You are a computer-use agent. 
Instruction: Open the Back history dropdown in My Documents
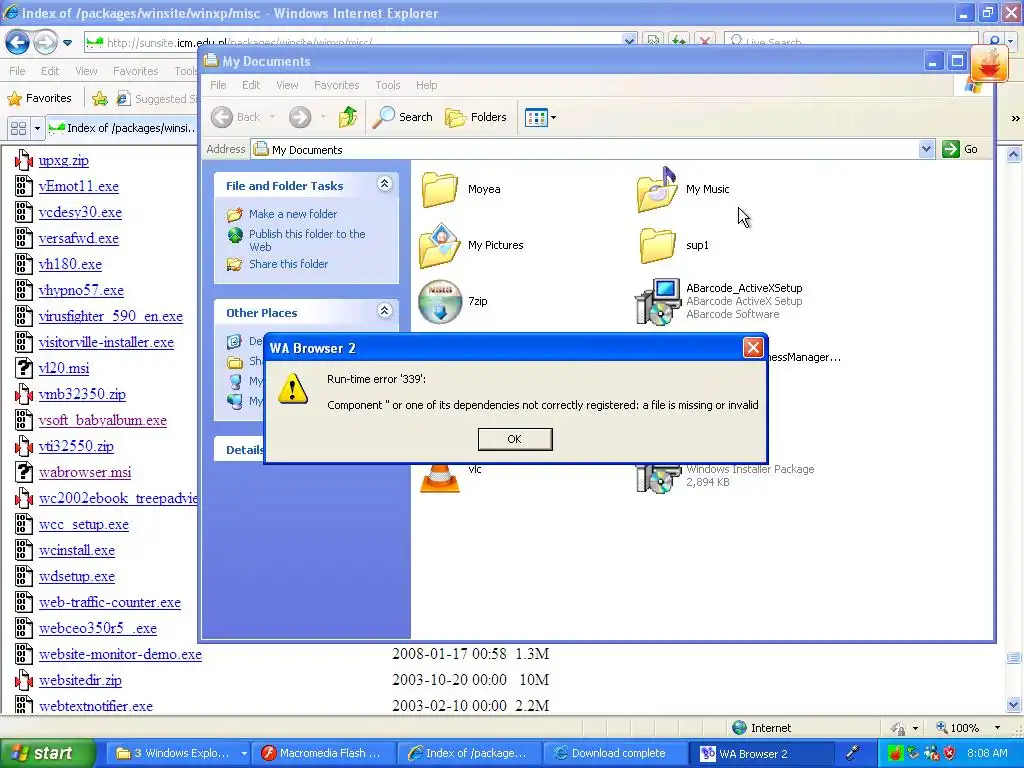(x=272, y=117)
